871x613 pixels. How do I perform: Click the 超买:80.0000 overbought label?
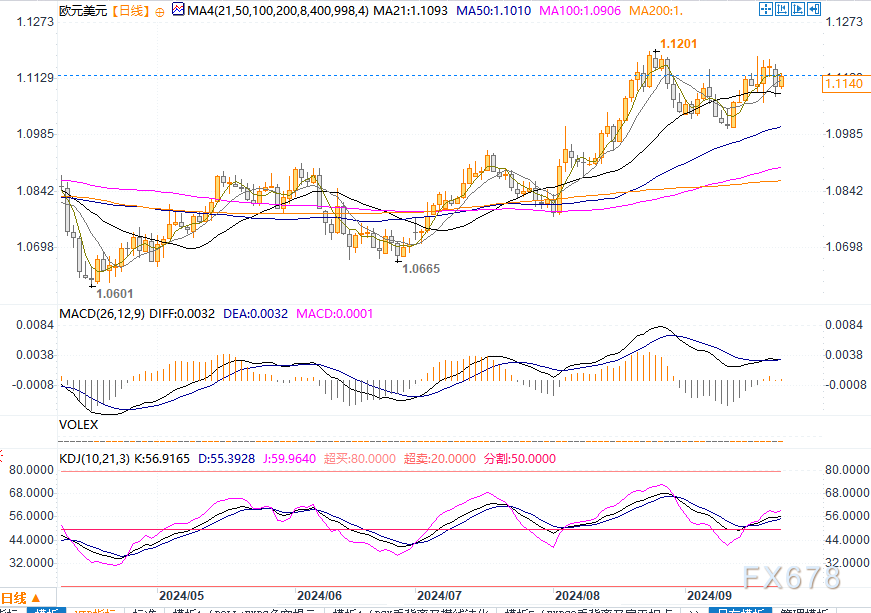(360, 459)
